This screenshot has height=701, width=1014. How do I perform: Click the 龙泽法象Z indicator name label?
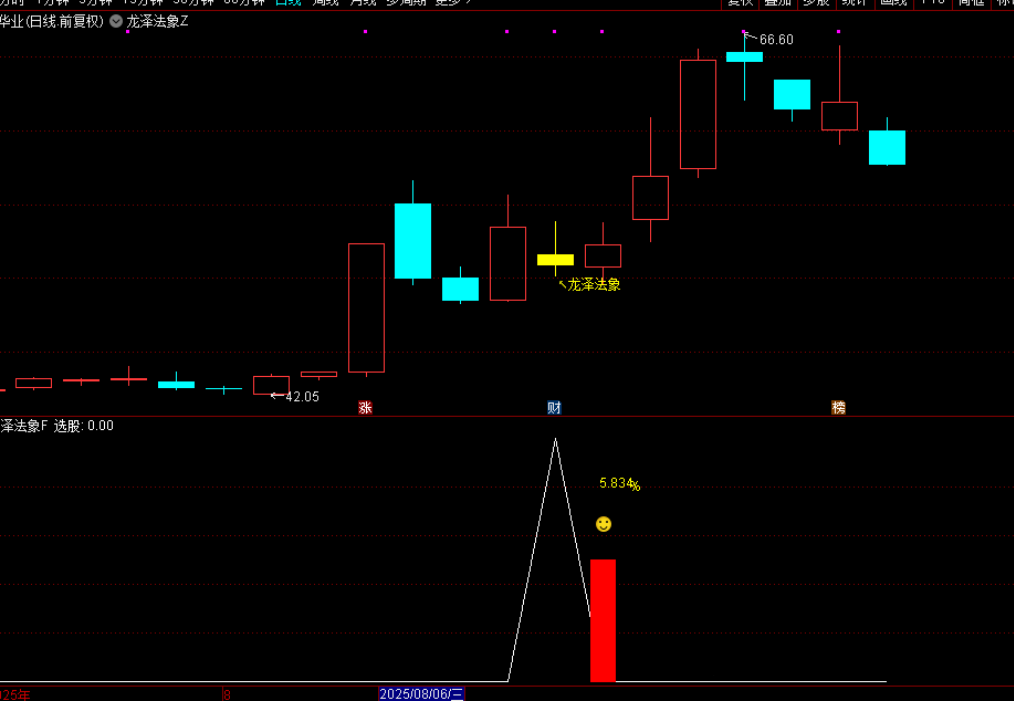157,21
